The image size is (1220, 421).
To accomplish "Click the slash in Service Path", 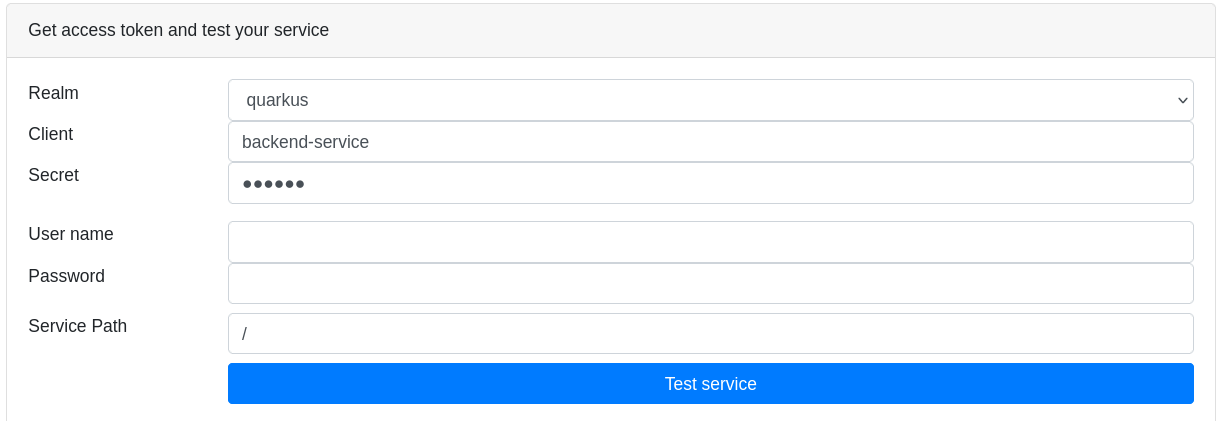I will coord(244,333).
